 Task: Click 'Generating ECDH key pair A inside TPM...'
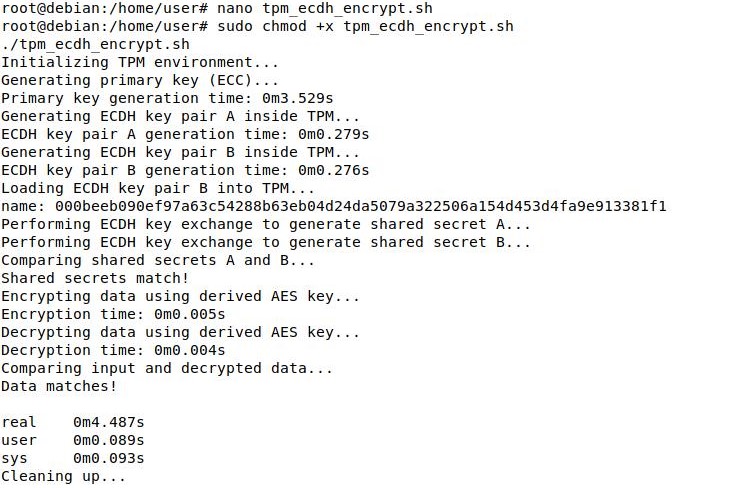click(x=180, y=116)
